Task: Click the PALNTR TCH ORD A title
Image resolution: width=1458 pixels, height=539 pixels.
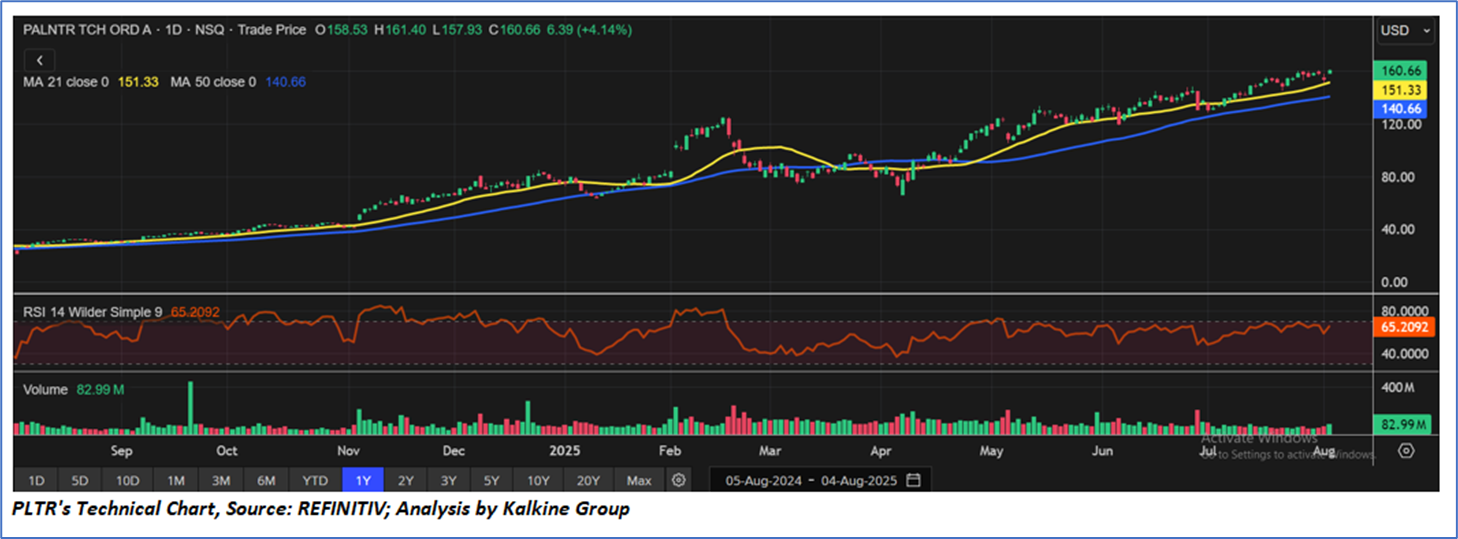Action: point(89,30)
